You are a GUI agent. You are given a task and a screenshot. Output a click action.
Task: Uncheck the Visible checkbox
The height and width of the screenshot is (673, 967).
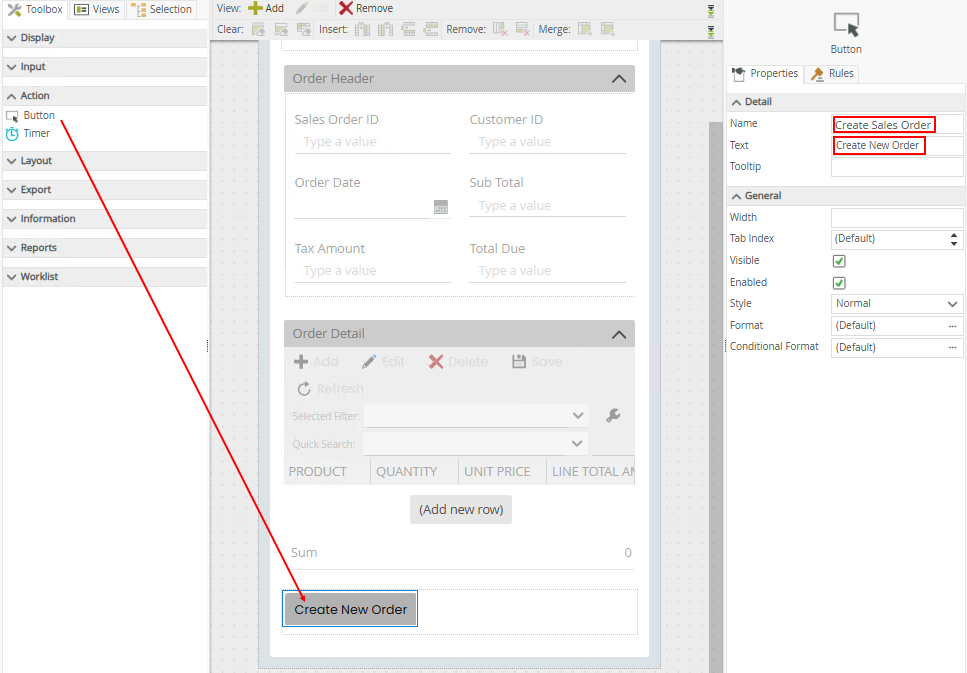(x=840, y=261)
